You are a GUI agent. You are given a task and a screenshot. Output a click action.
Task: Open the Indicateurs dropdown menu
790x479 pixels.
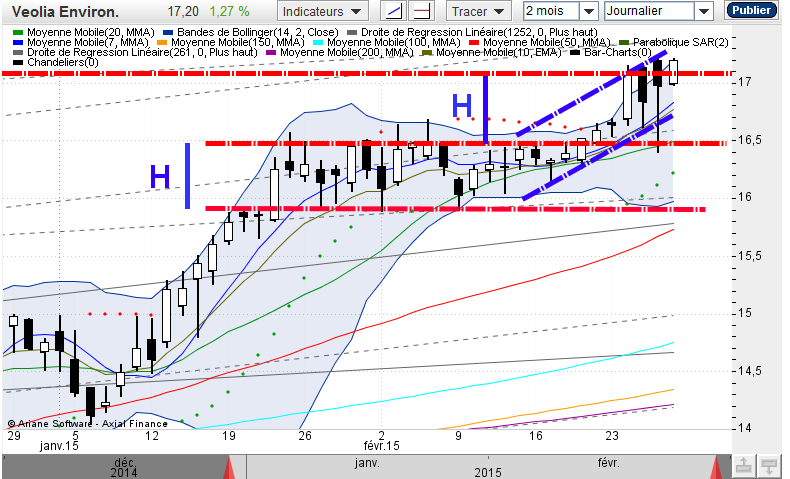tap(322, 11)
